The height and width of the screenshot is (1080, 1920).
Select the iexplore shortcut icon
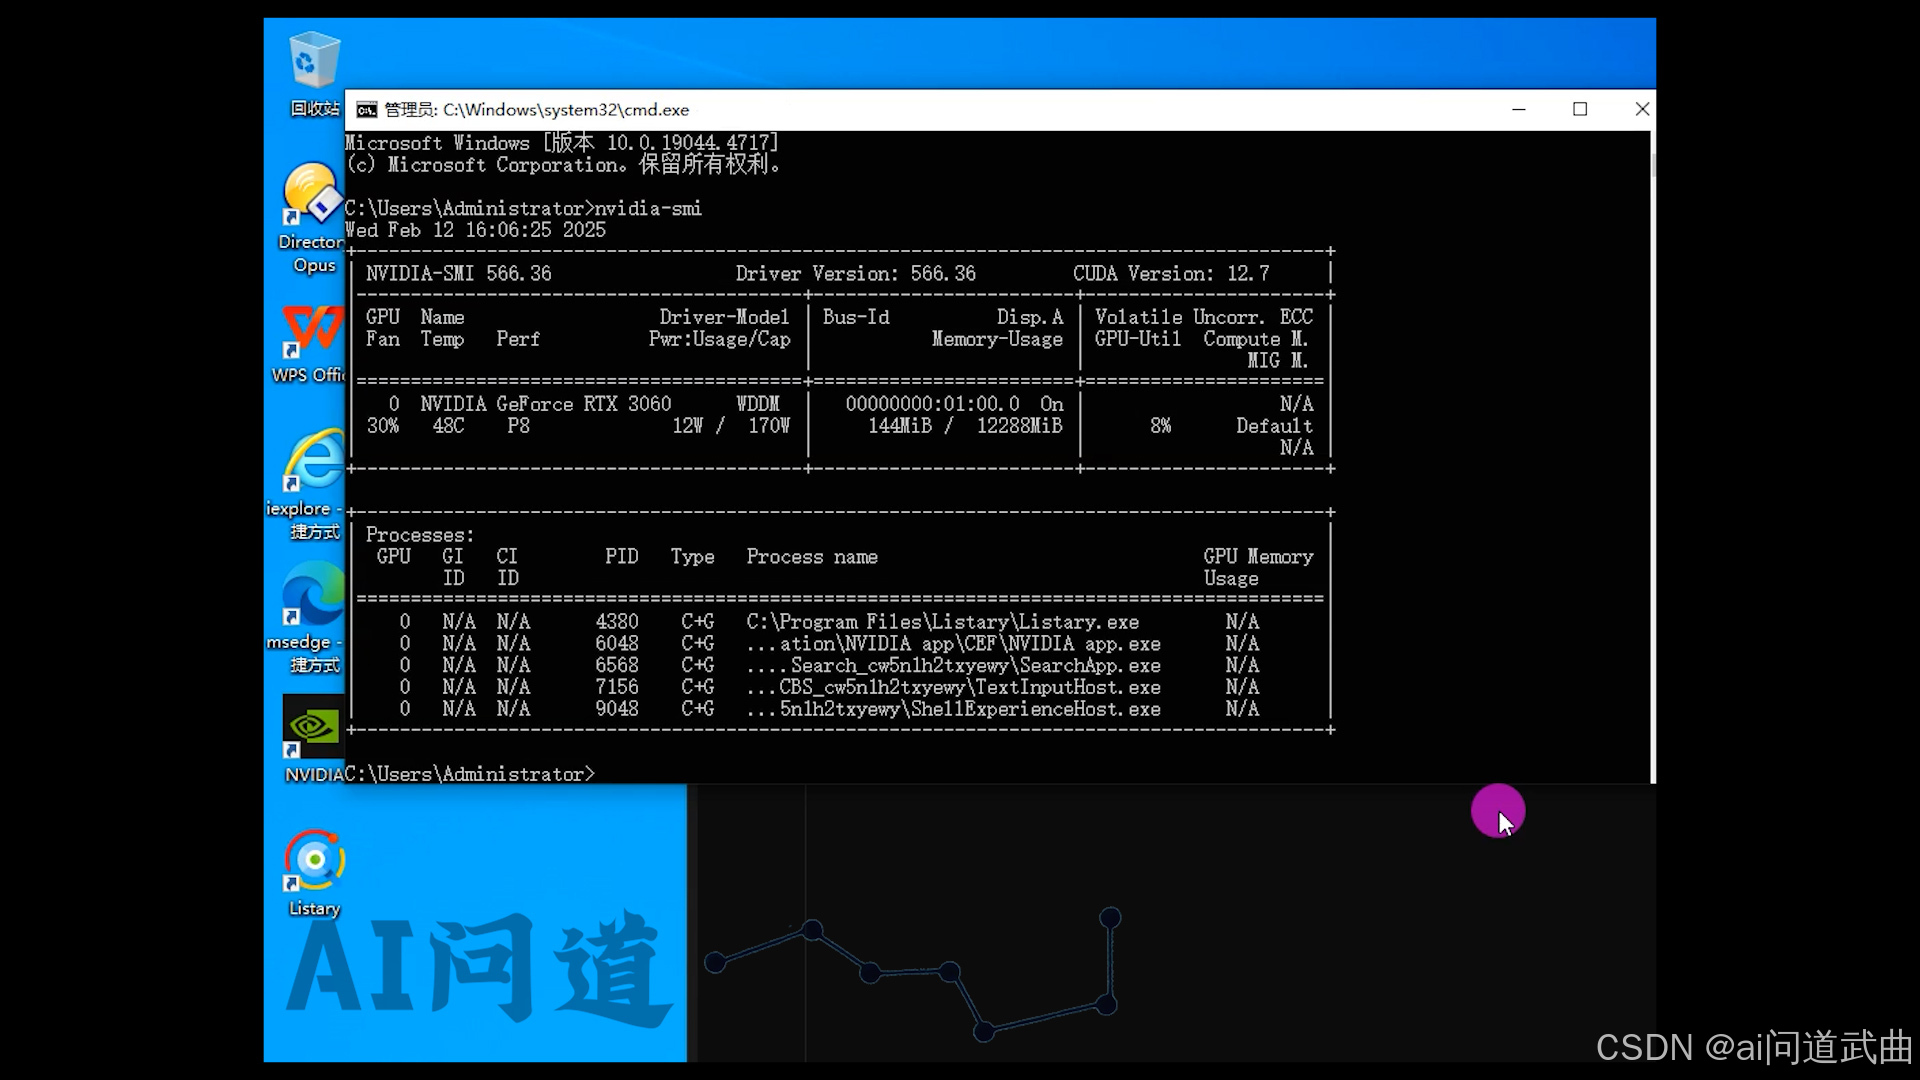pos(313,461)
